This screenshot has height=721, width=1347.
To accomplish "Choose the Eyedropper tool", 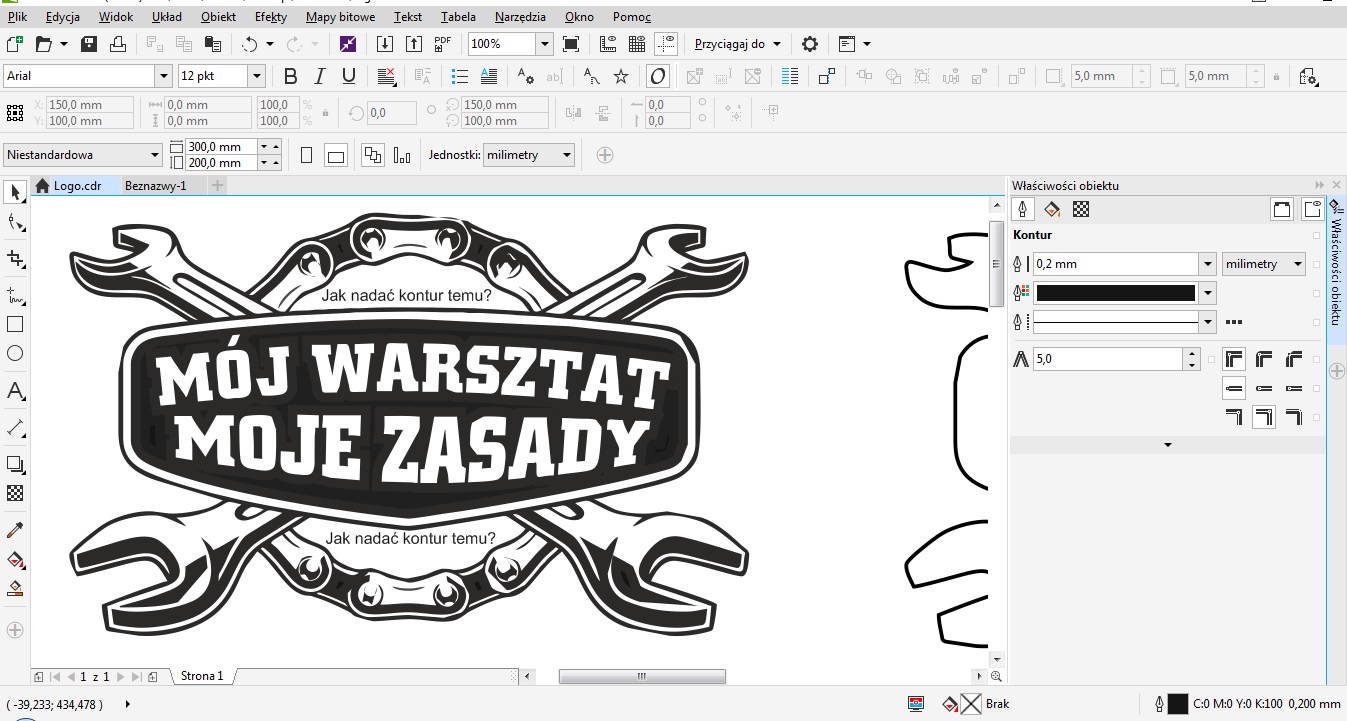I will pyautogui.click(x=15, y=529).
